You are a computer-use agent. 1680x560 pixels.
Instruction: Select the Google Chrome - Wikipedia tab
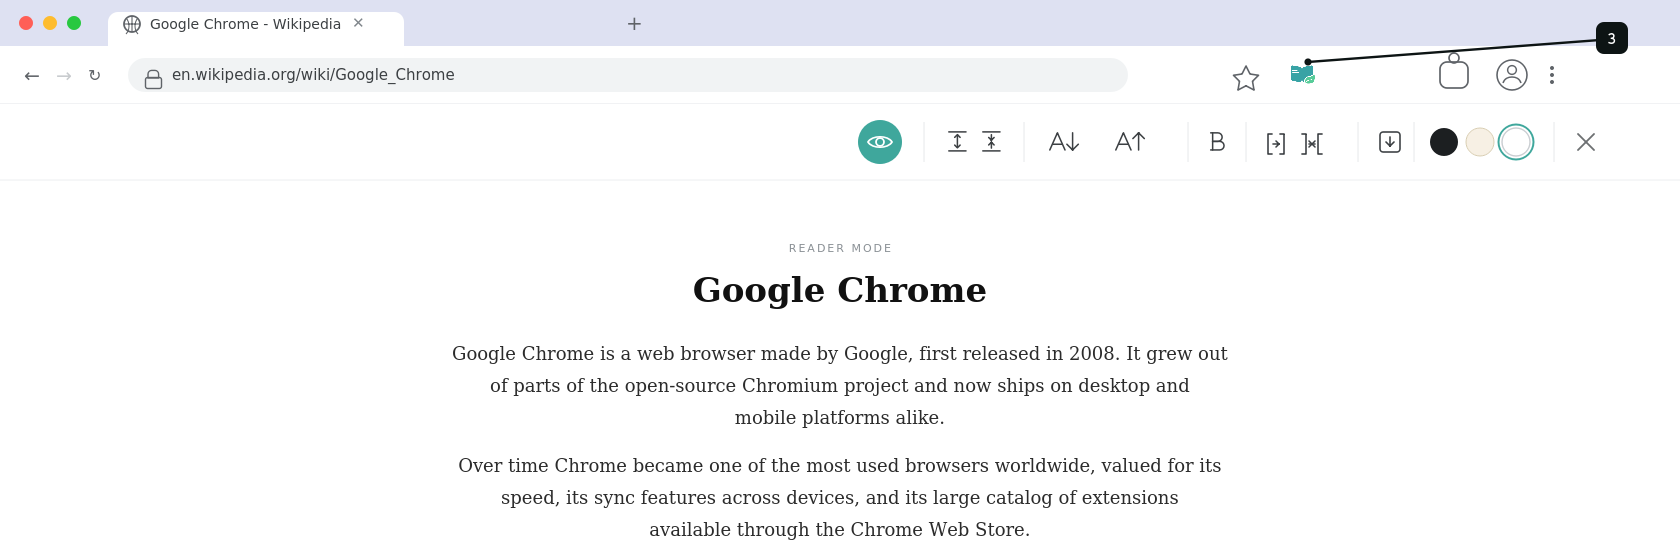(256, 28)
